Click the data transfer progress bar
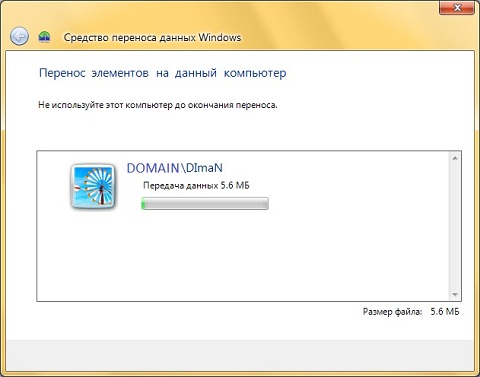This screenshot has height=377, width=480. pyautogui.click(x=205, y=203)
